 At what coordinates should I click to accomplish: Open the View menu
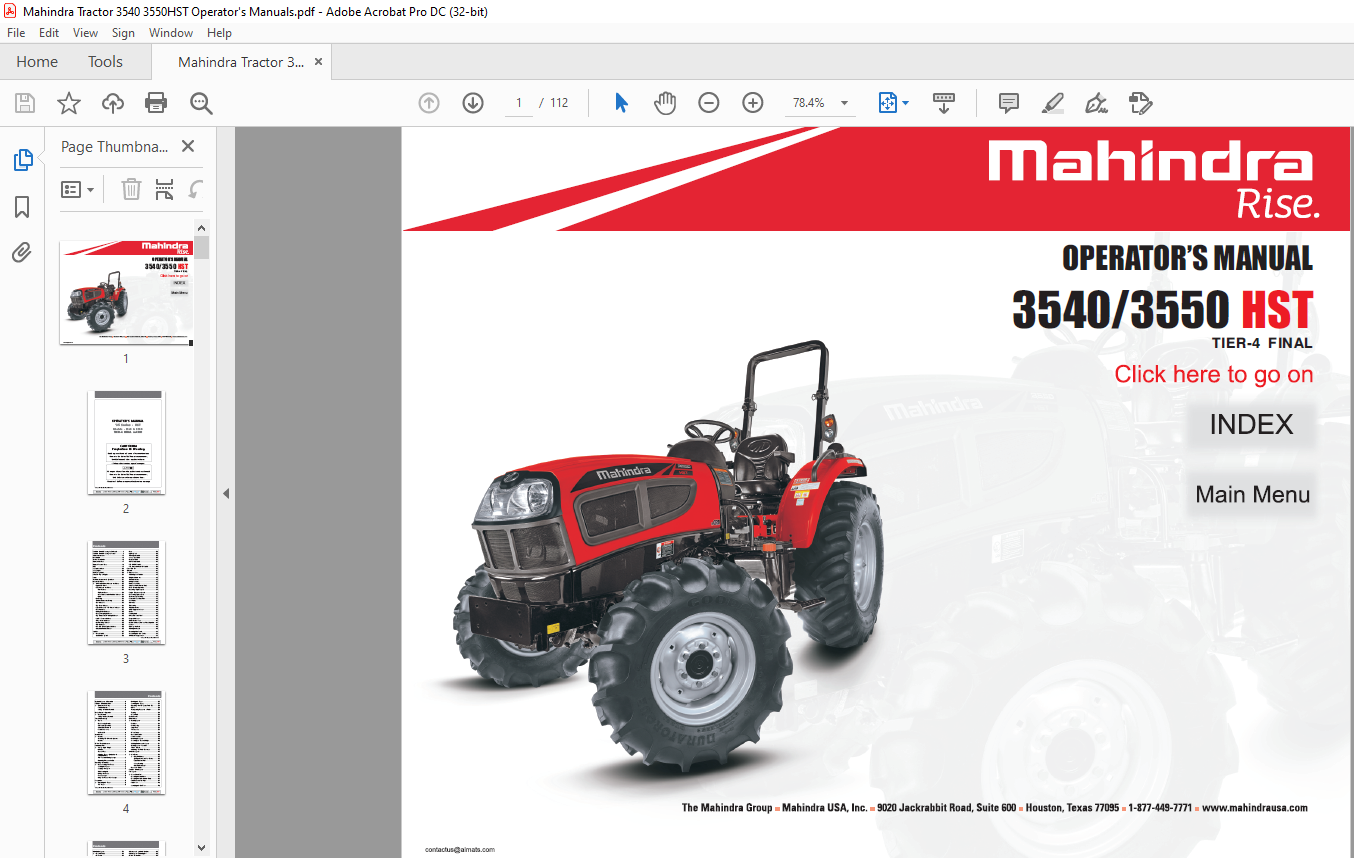point(86,33)
